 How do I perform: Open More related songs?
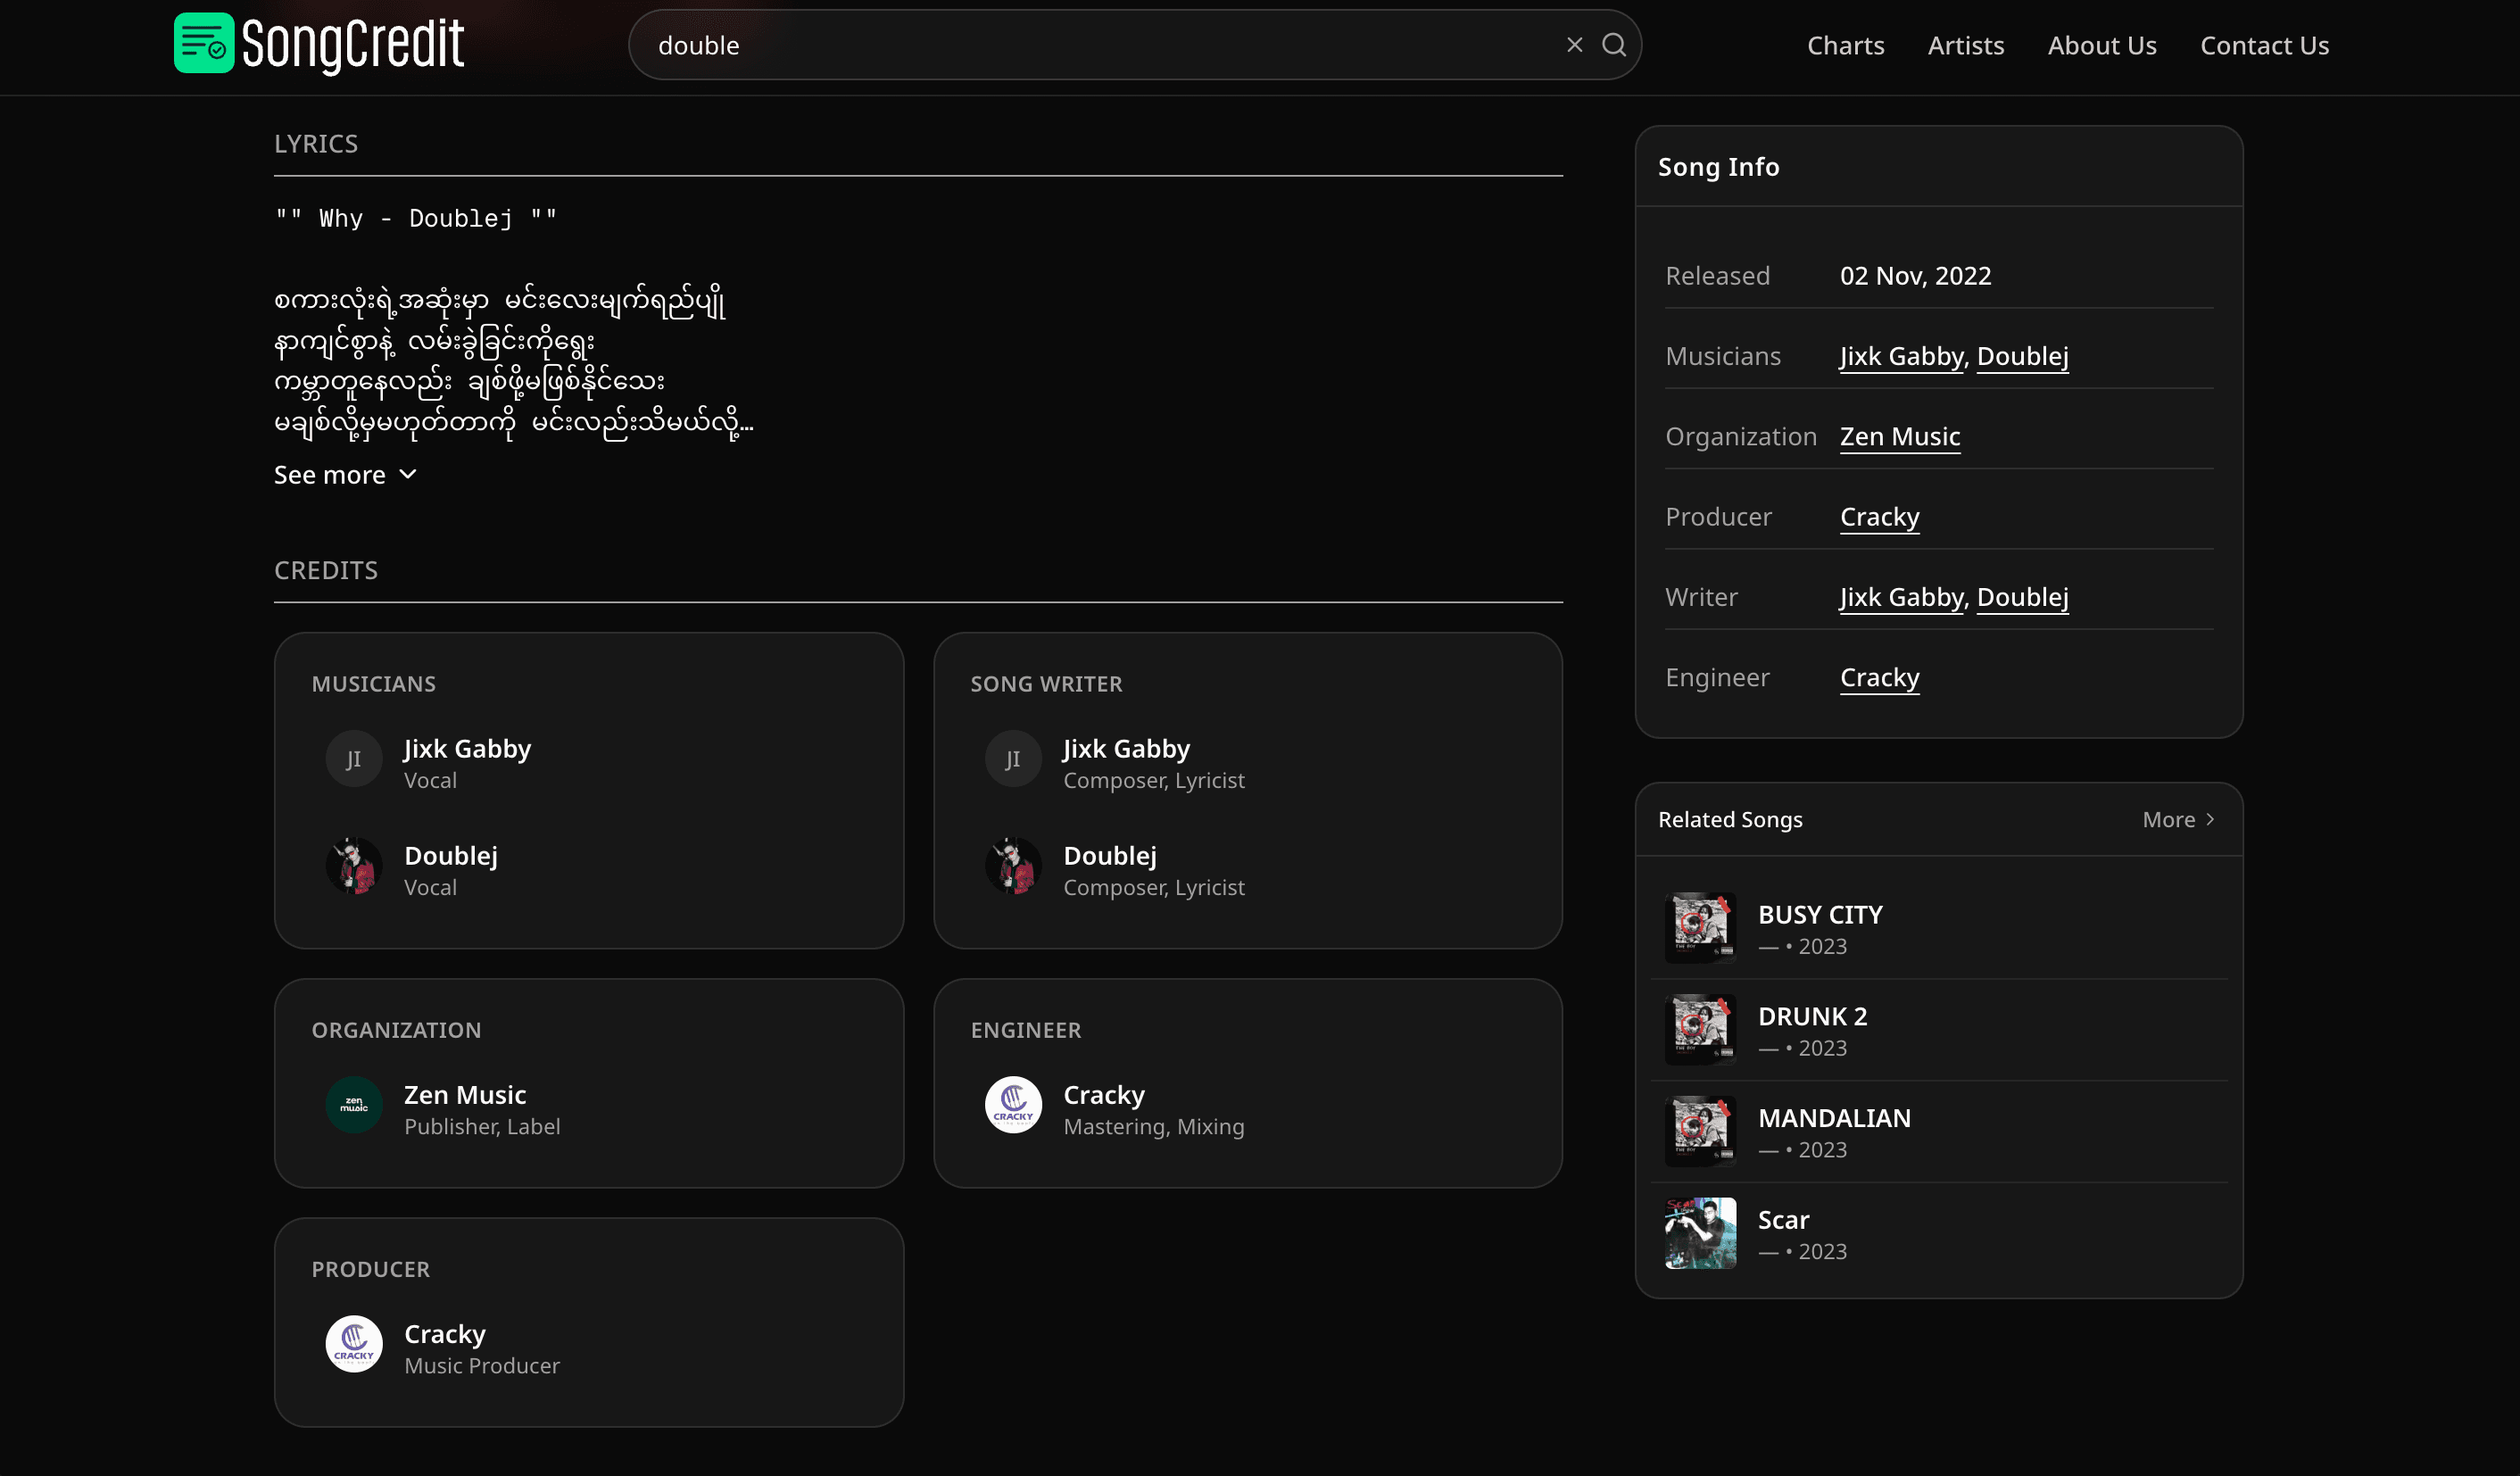click(2178, 820)
